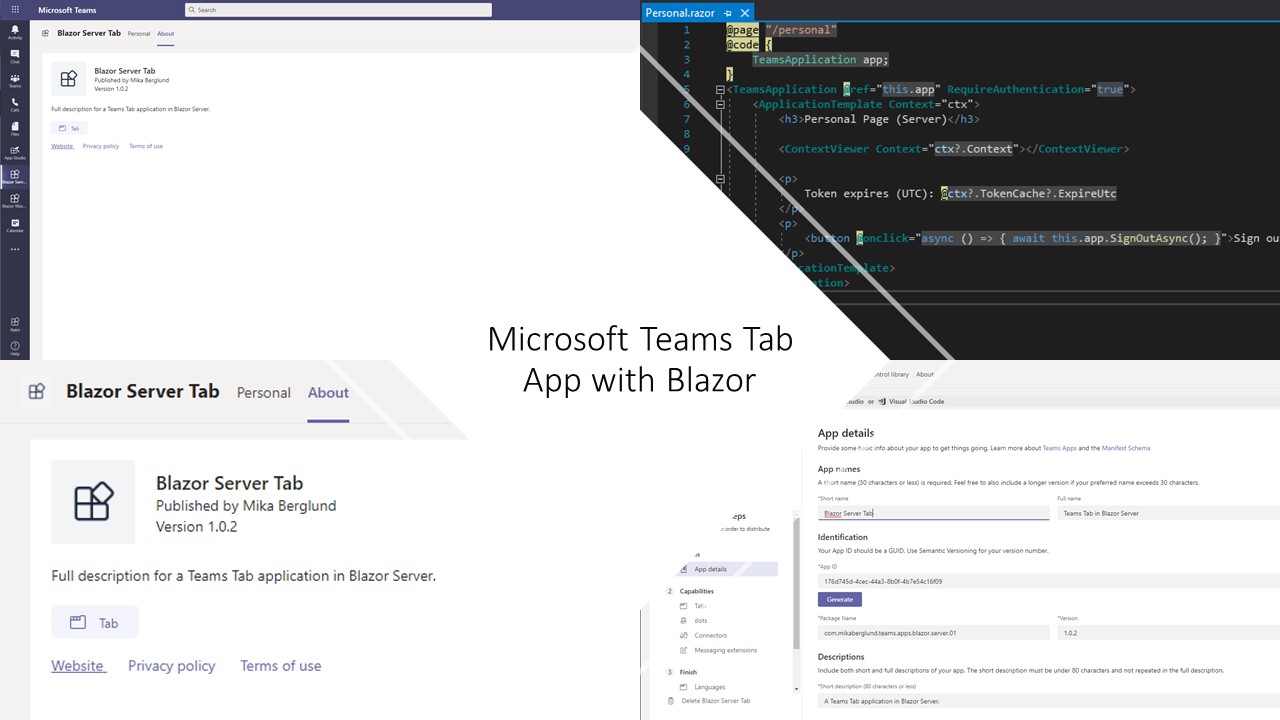Click the App ID GUID field
Screen dimensions: 1280x720
point(1049,581)
